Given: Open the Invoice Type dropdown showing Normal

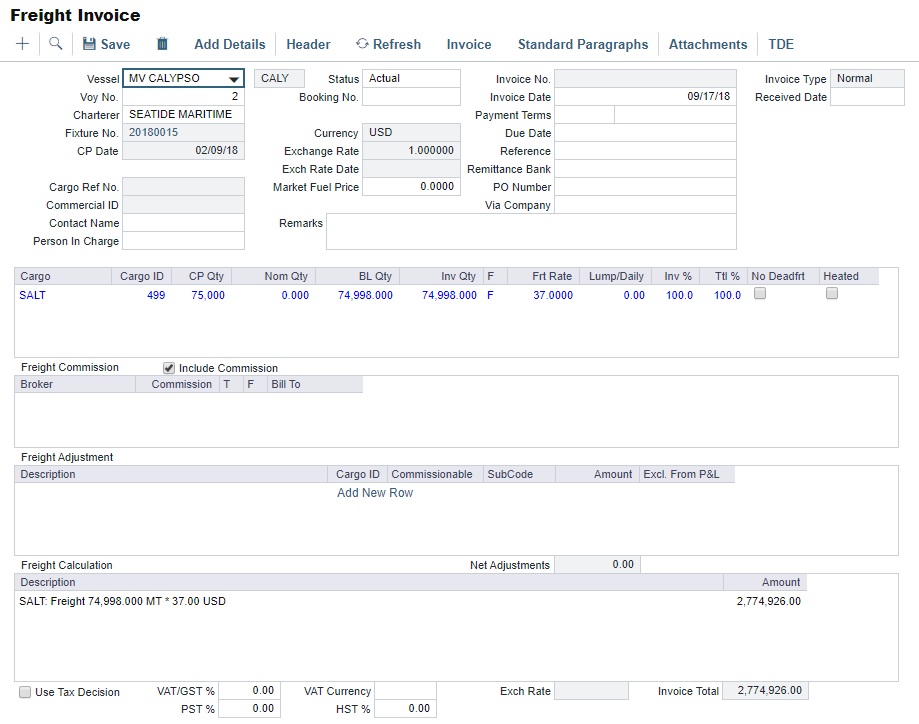Looking at the screenshot, I should (867, 78).
